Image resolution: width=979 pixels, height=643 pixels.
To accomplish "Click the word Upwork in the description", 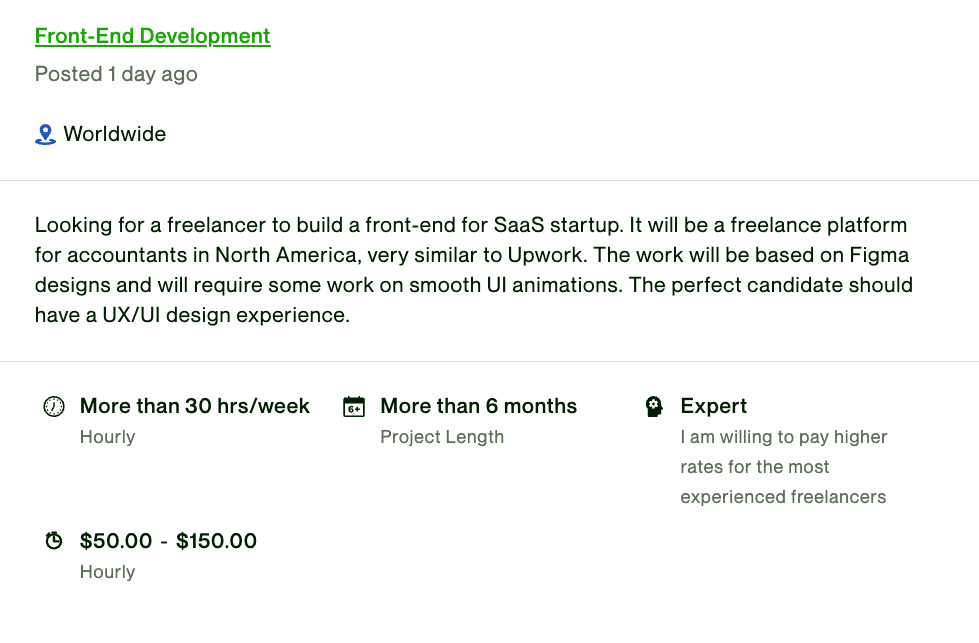I will click(x=547, y=255).
